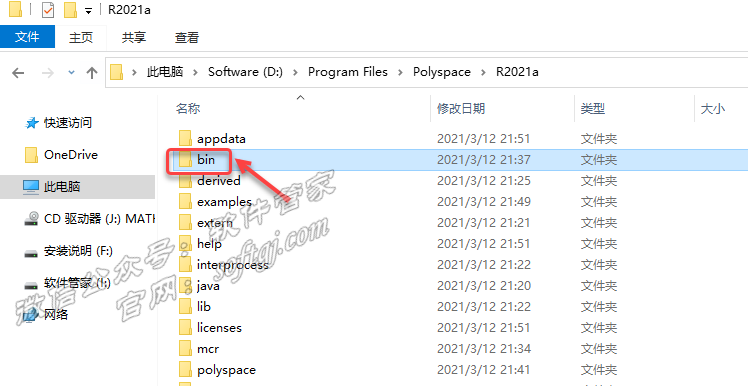The image size is (748, 386).
Task: Select 安装说明 (F:) drive in navigation pane
Action: click(x=78, y=250)
